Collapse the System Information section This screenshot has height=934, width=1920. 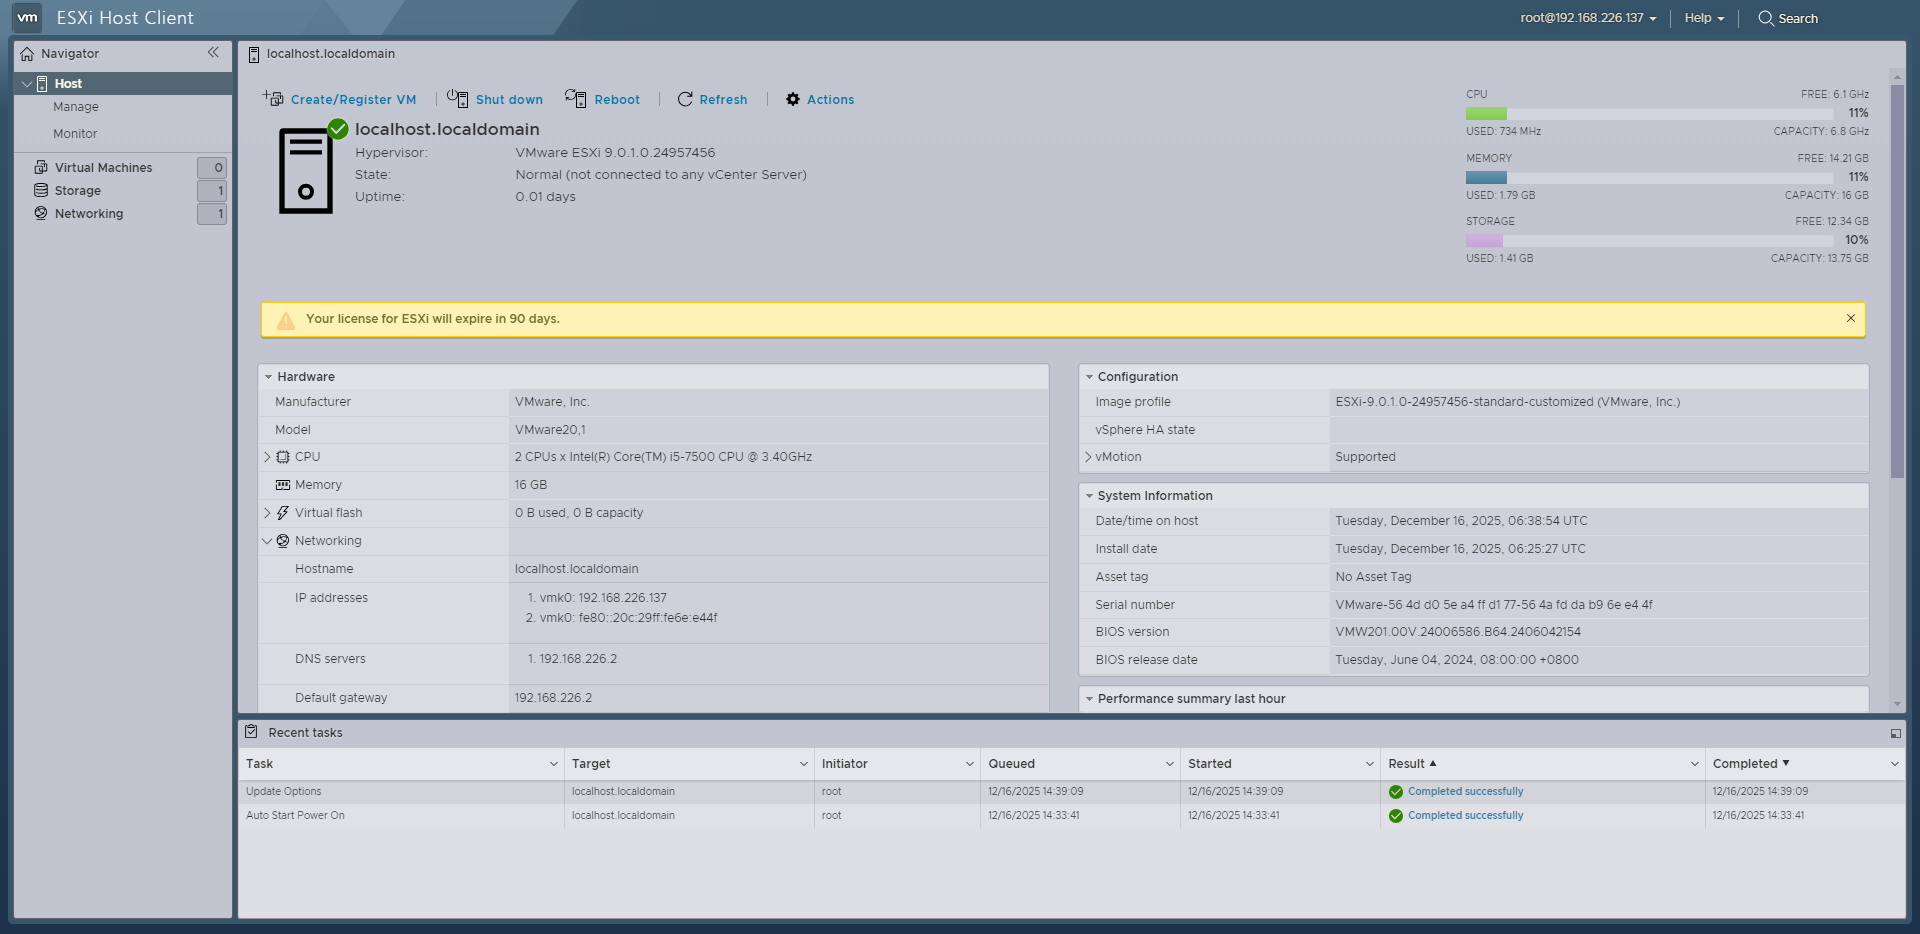pyautogui.click(x=1089, y=495)
